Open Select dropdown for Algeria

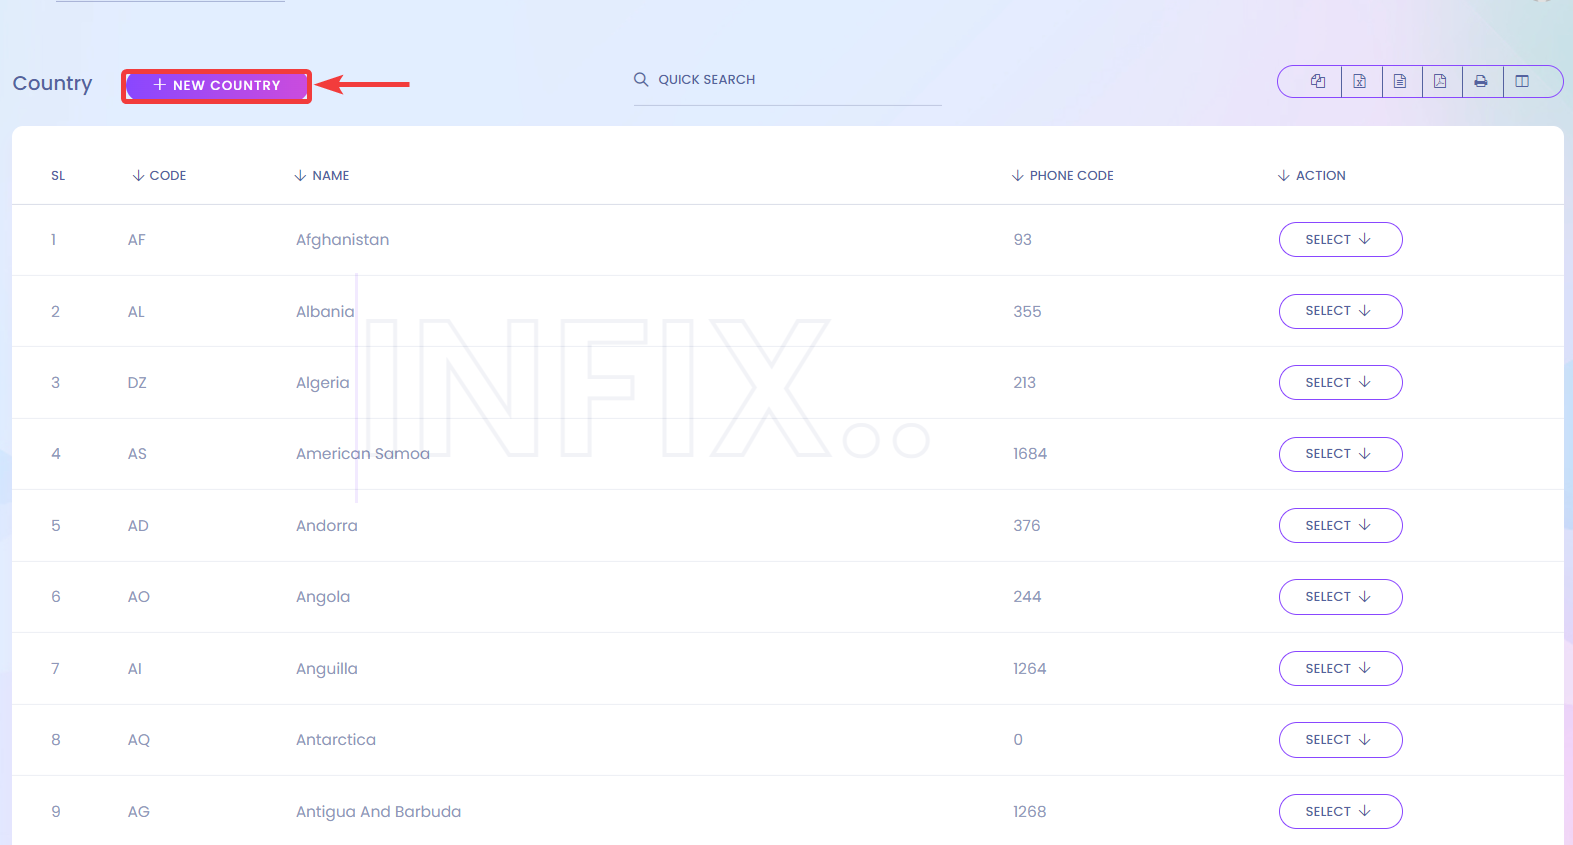coord(1340,383)
